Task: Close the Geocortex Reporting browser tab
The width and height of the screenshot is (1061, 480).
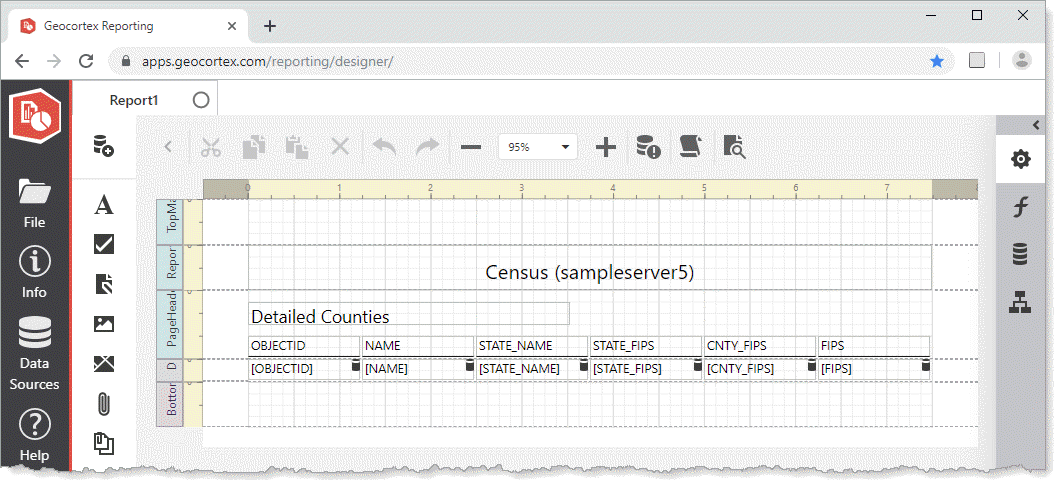Action: pyautogui.click(x=232, y=26)
